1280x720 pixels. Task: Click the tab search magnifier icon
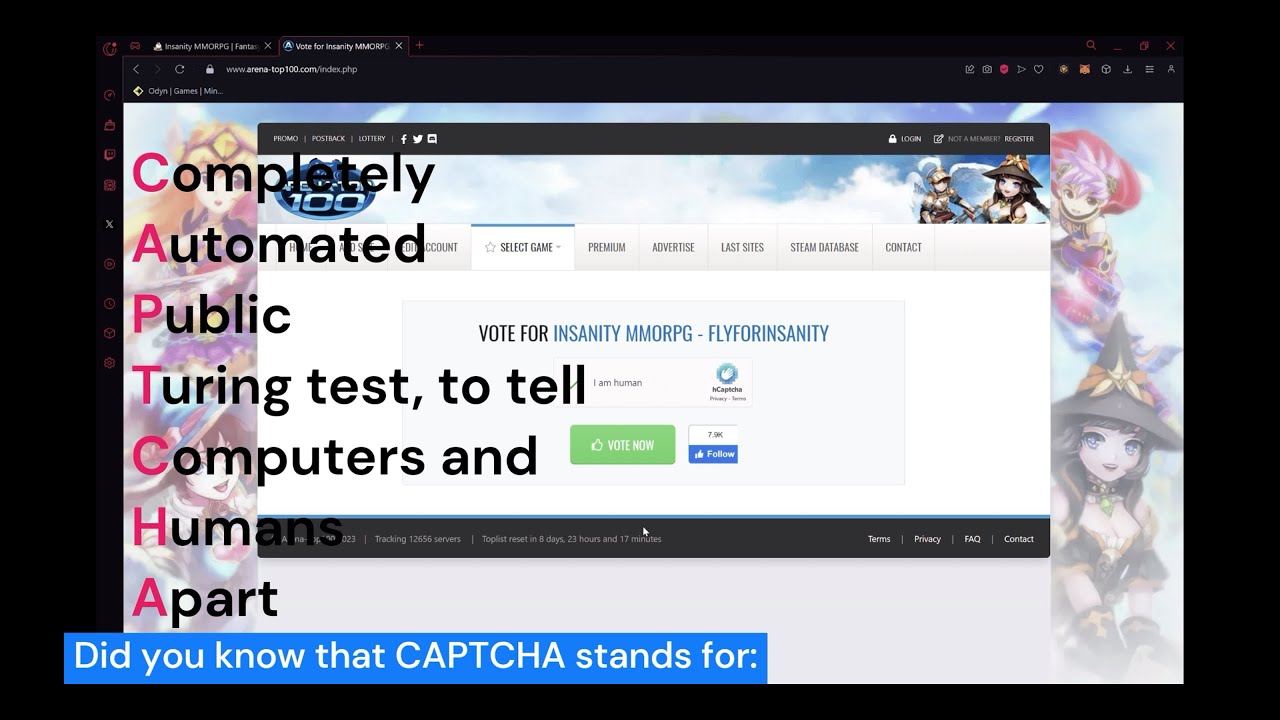pos(1091,45)
